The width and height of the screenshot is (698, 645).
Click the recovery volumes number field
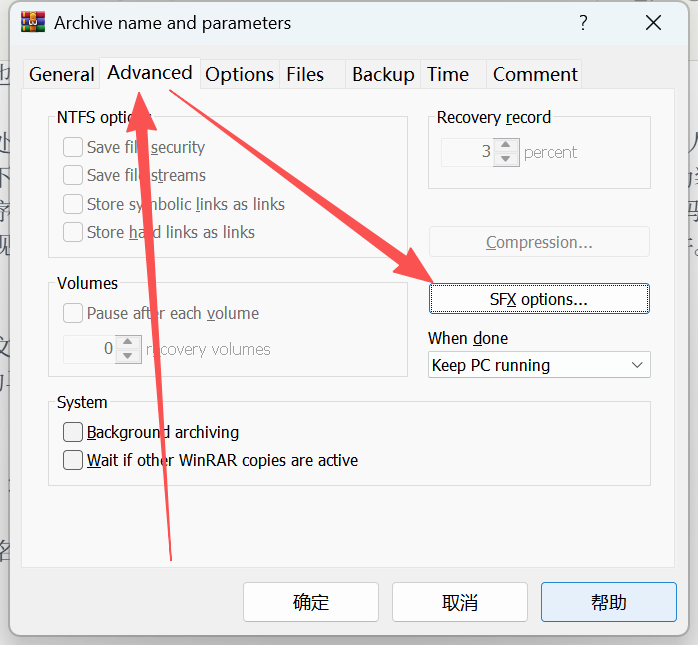click(x=90, y=350)
